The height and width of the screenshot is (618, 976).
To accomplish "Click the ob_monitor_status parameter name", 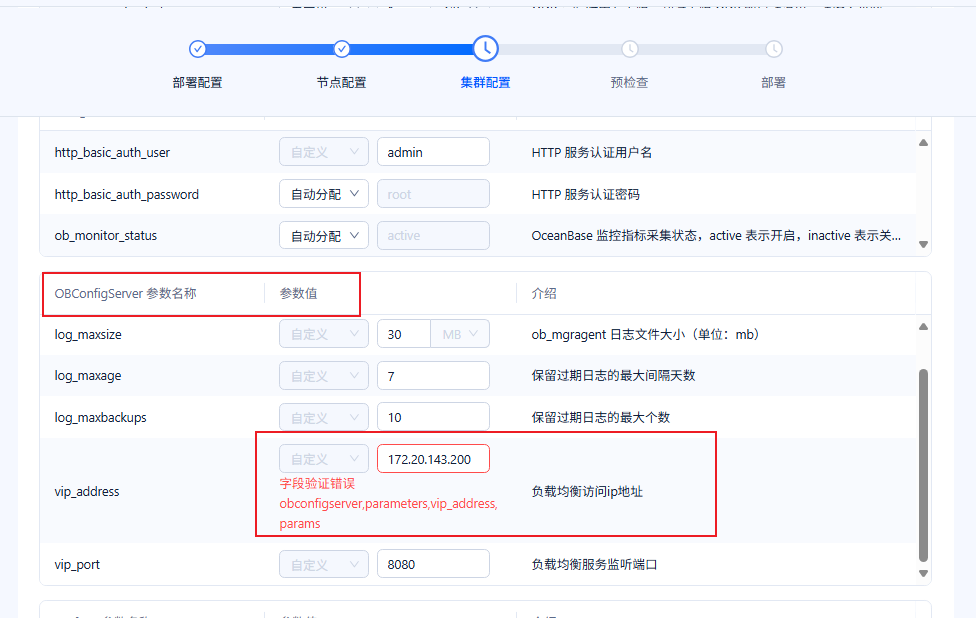I will click(106, 235).
